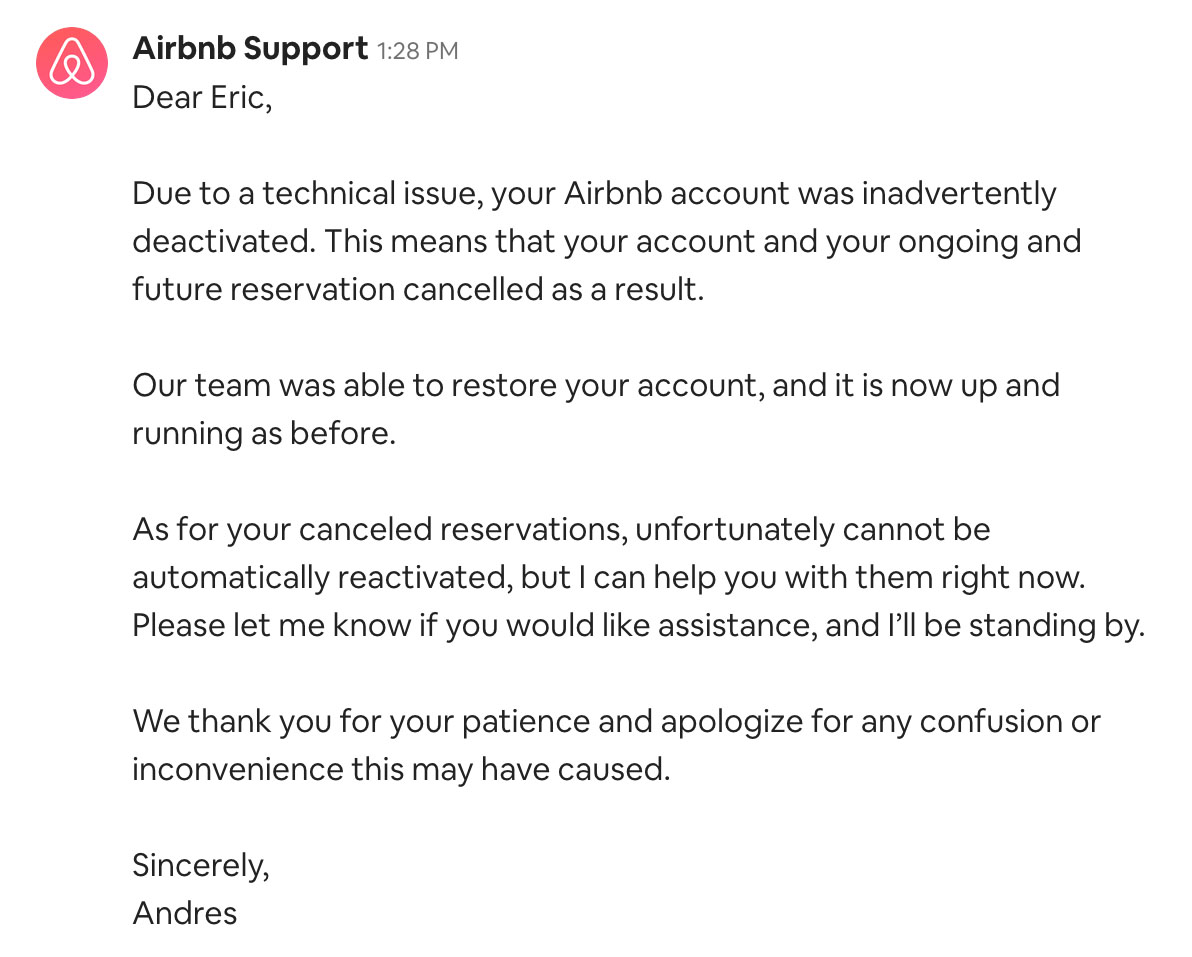Viewport: 1192px width, 957px height.
Task: Click the line starting Due to a technical issue
Action: tap(594, 194)
